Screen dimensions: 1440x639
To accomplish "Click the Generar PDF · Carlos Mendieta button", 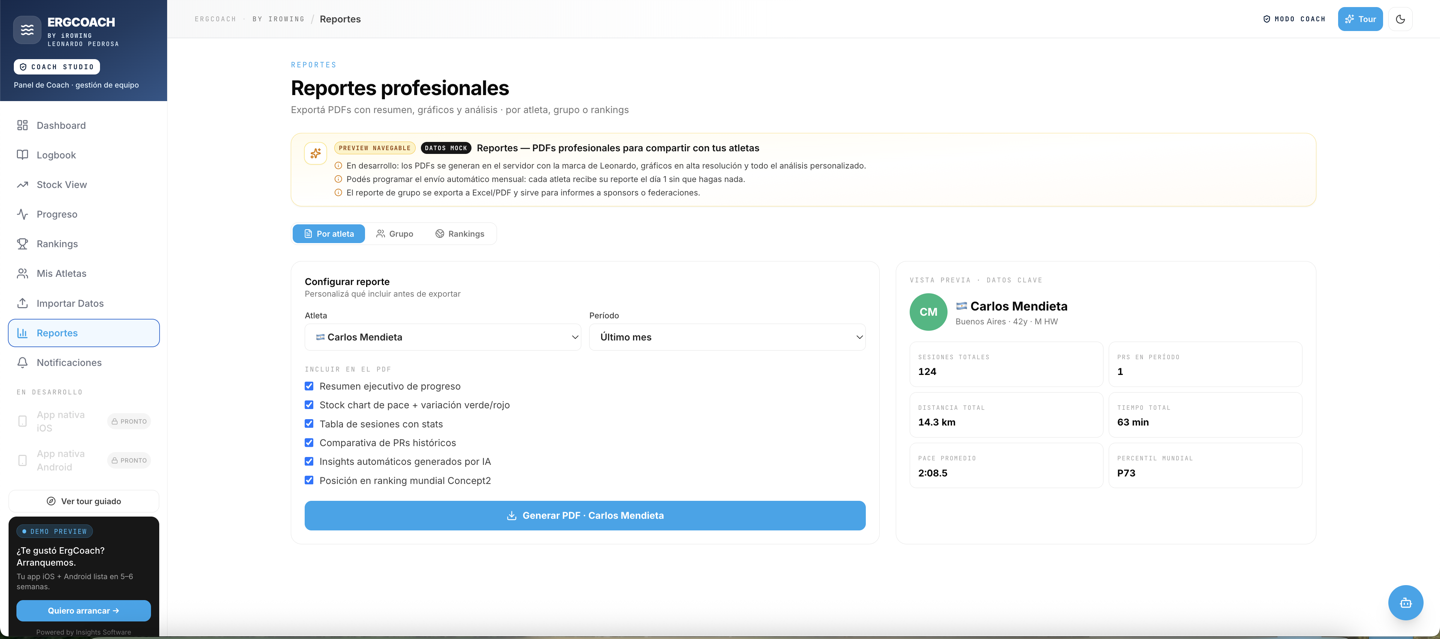I will pyautogui.click(x=585, y=516).
